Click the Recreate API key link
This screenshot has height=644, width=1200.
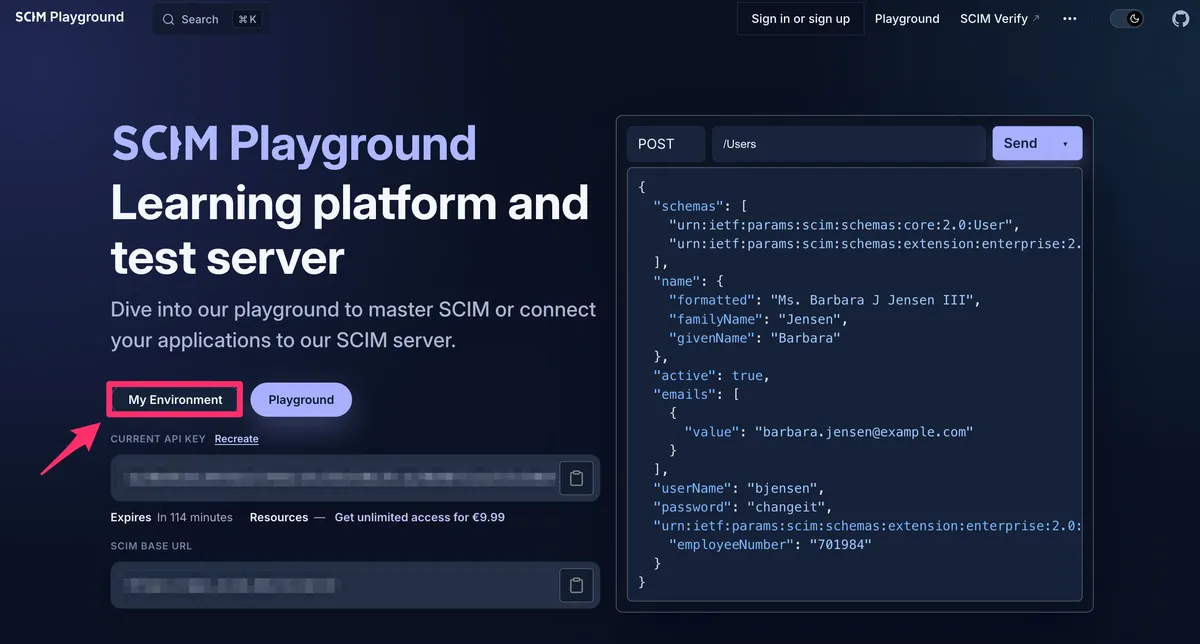point(236,439)
